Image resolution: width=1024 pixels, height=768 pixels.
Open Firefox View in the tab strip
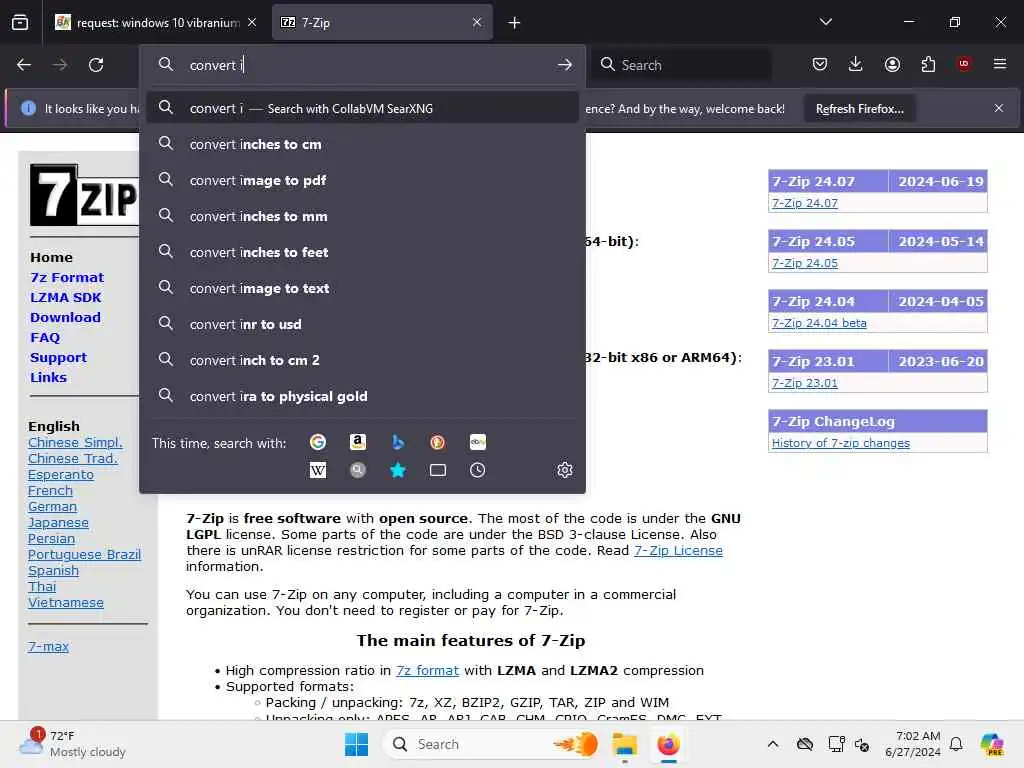(x=20, y=22)
